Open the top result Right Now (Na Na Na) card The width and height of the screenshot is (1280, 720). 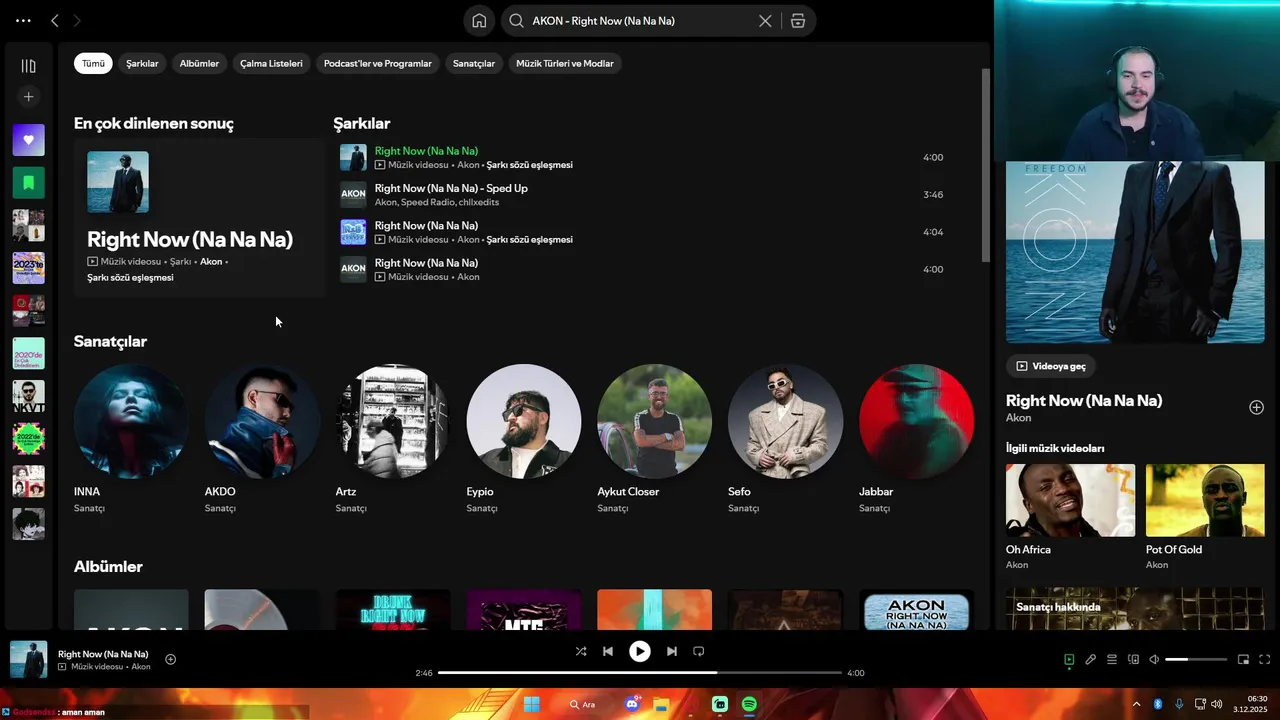point(199,218)
